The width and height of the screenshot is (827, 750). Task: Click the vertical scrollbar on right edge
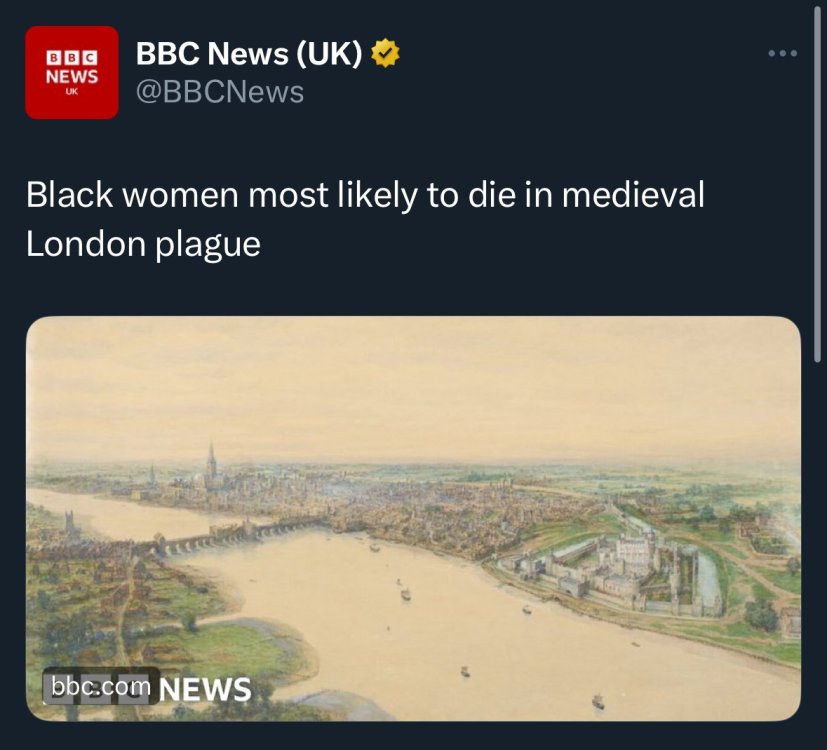point(821,180)
